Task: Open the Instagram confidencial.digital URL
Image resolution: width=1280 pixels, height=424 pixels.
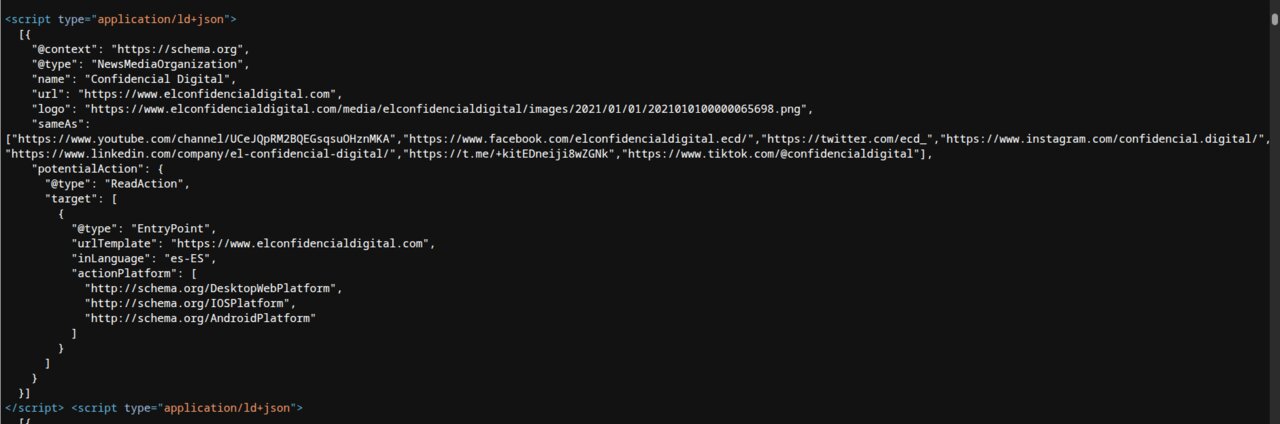Action: 1106,139
